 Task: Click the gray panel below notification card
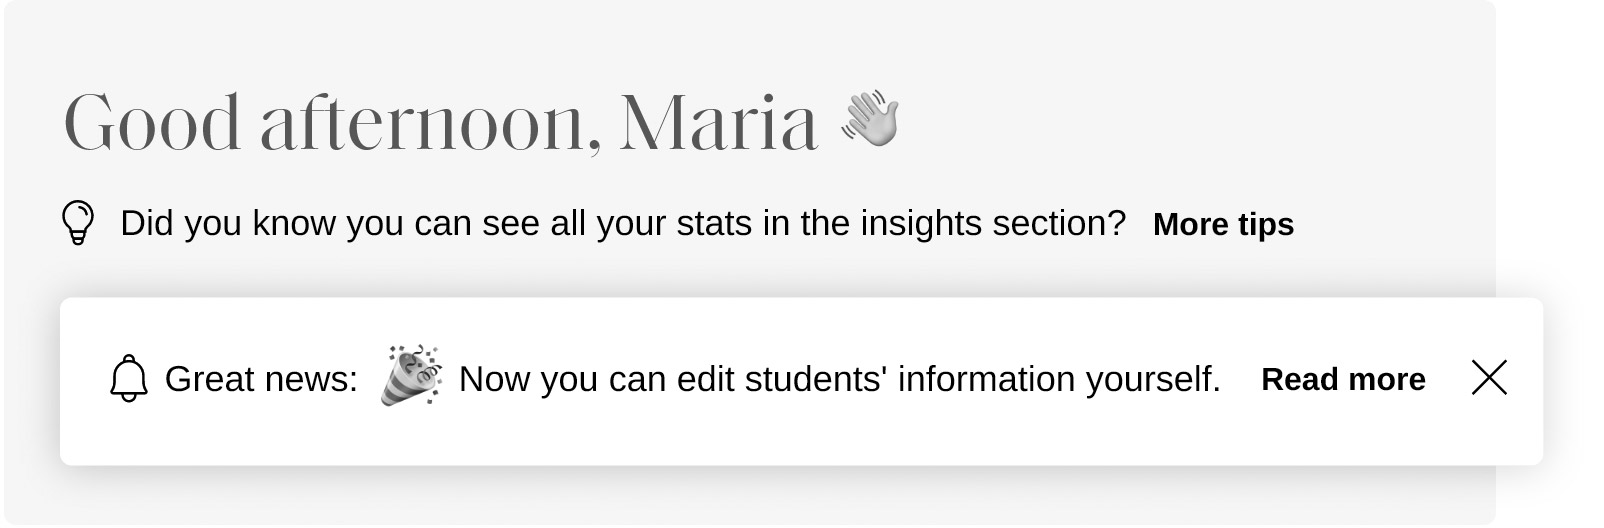click(750, 497)
